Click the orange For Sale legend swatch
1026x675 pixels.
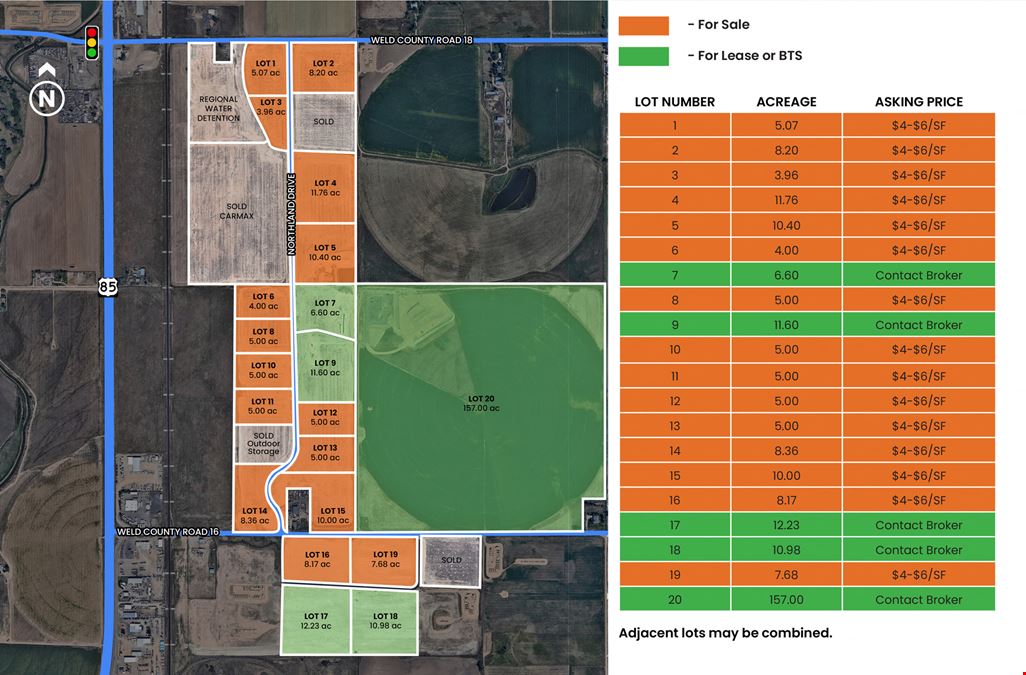[644, 26]
